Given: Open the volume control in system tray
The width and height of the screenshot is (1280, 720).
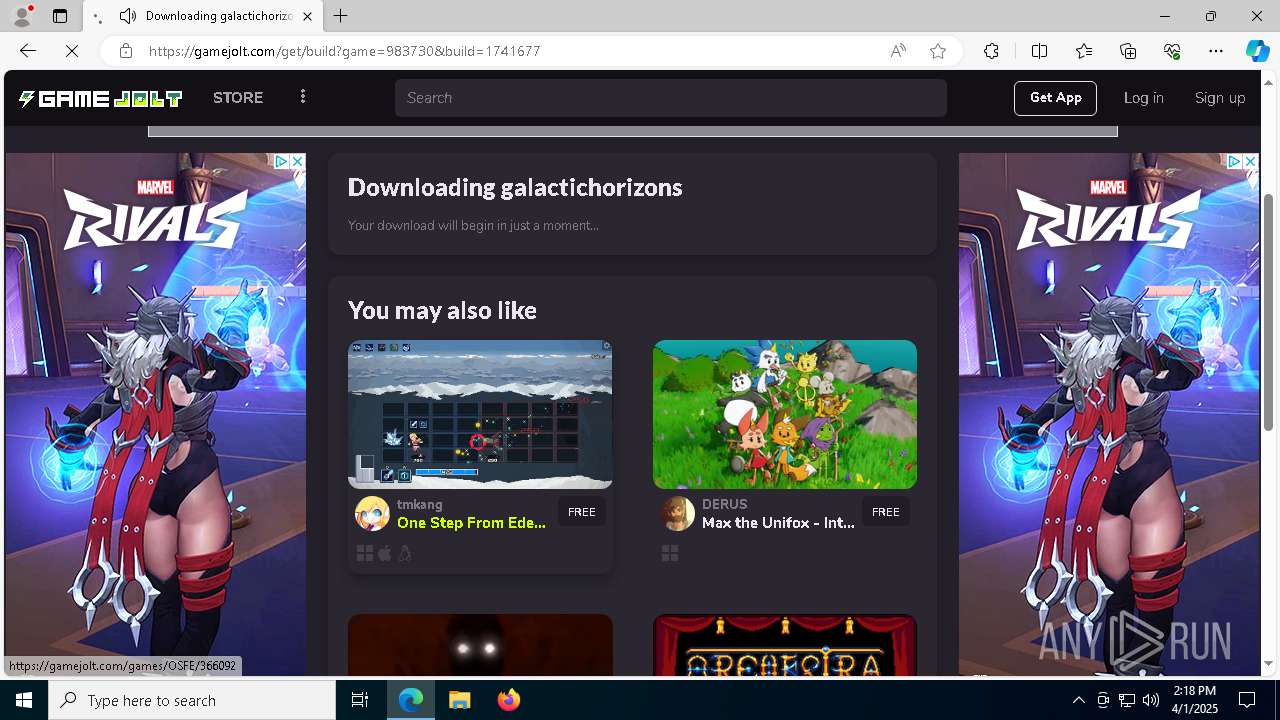Looking at the screenshot, I should 1151,700.
